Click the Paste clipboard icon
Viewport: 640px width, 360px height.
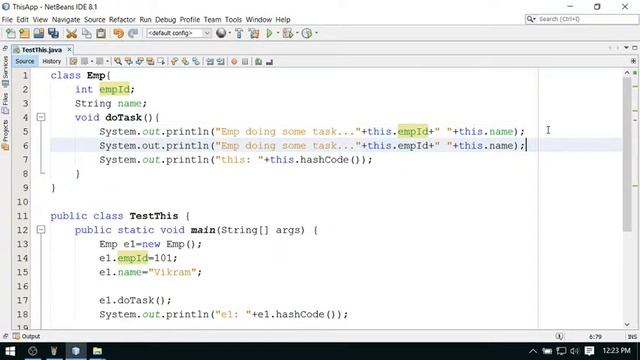coord(101,33)
